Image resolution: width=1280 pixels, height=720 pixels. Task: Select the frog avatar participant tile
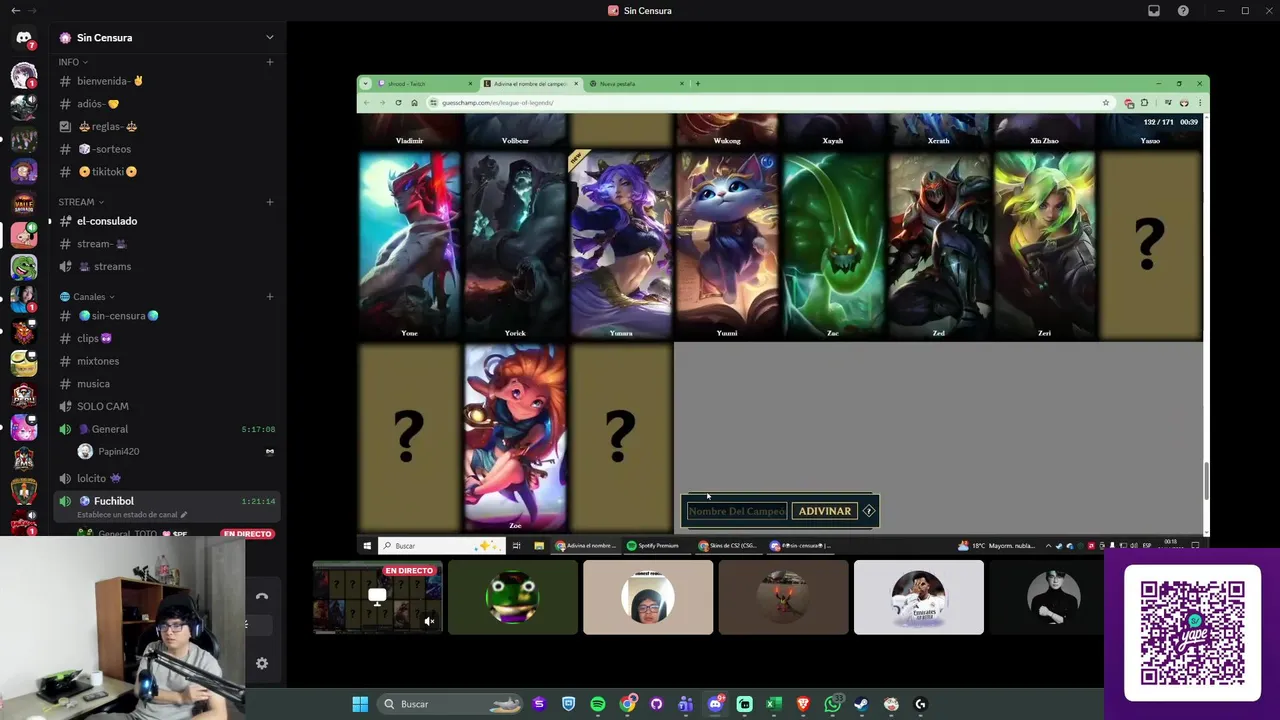click(x=513, y=597)
